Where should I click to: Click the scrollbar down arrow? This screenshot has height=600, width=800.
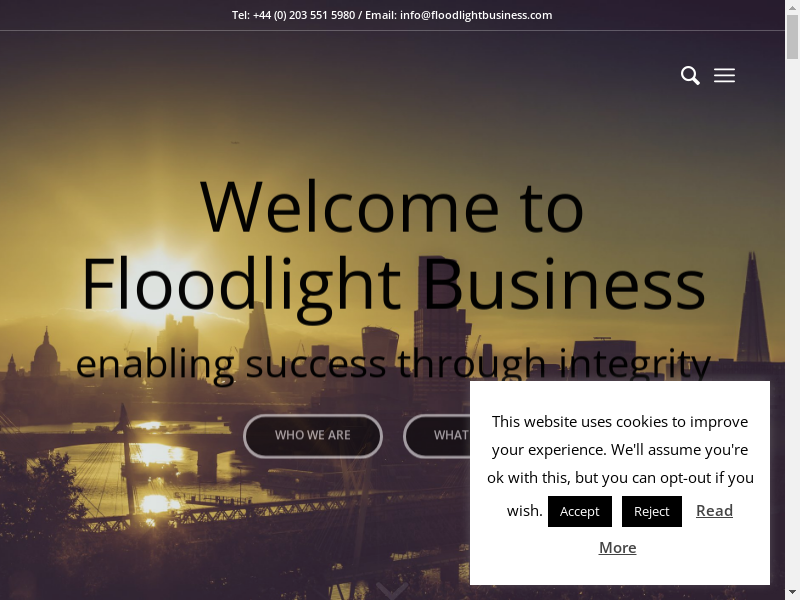(x=792, y=593)
